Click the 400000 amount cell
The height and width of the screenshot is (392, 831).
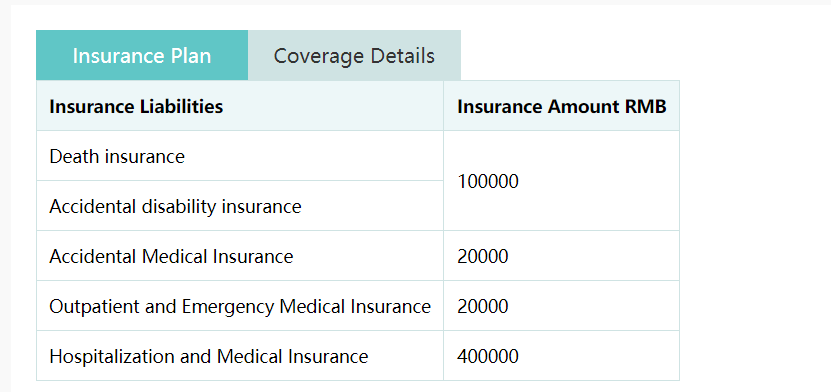[561, 356]
